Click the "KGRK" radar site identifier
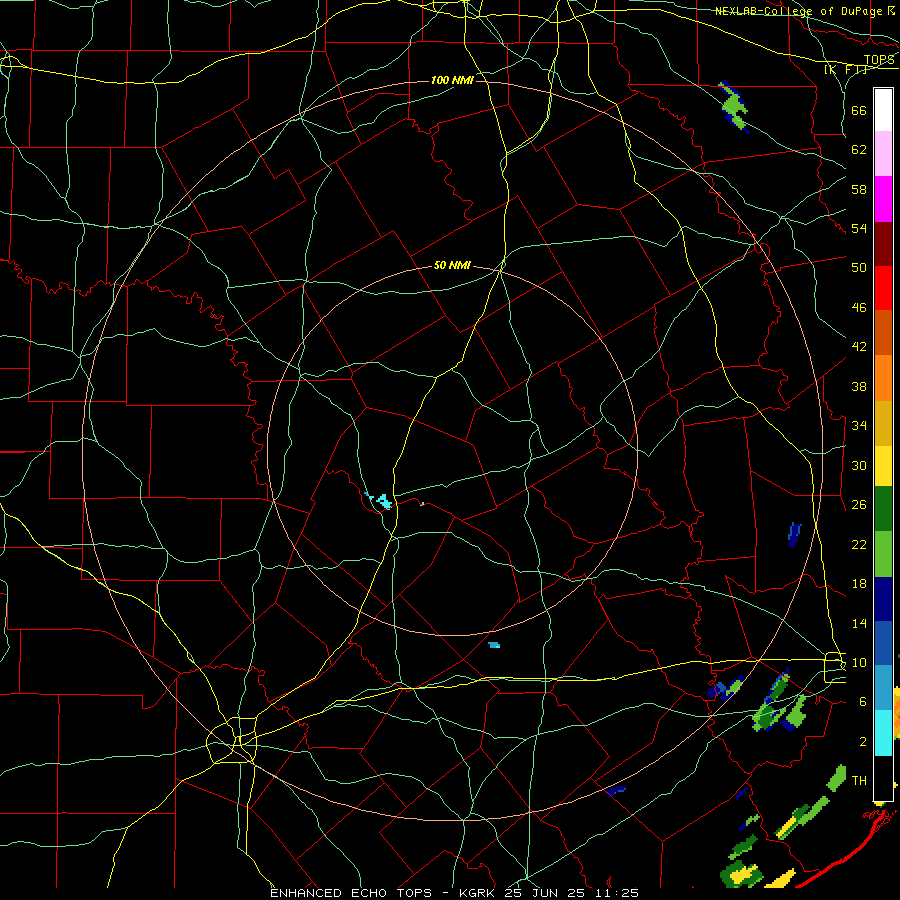Screen dimensions: 900x900 [x=478, y=893]
